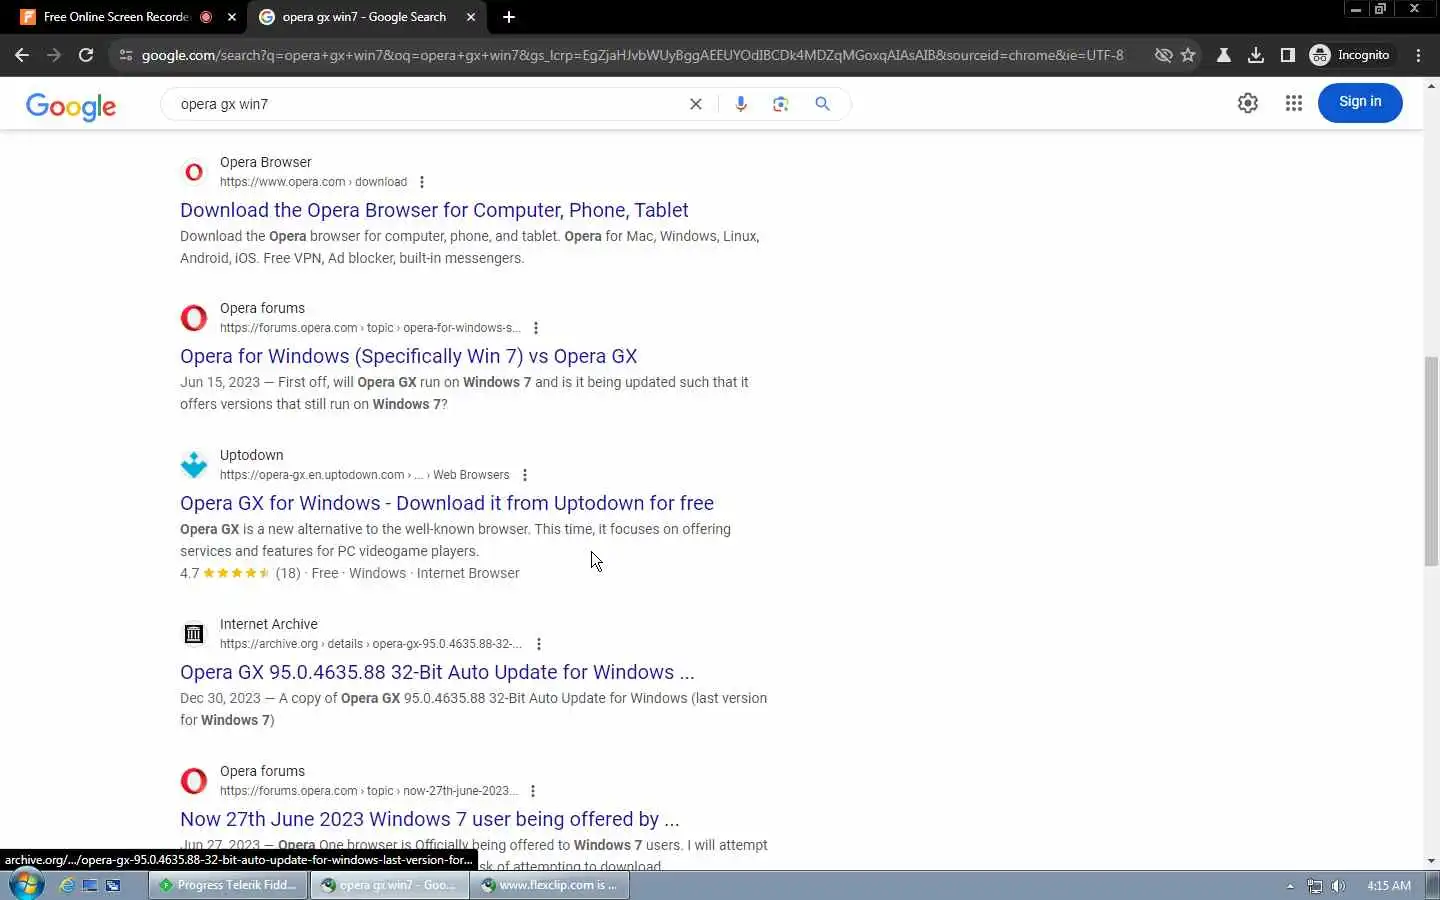Open Progress Telerik Fiddler taskbar button
Image resolution: width=1440 pixels, height=900 pixels.
tap(228, 885)
